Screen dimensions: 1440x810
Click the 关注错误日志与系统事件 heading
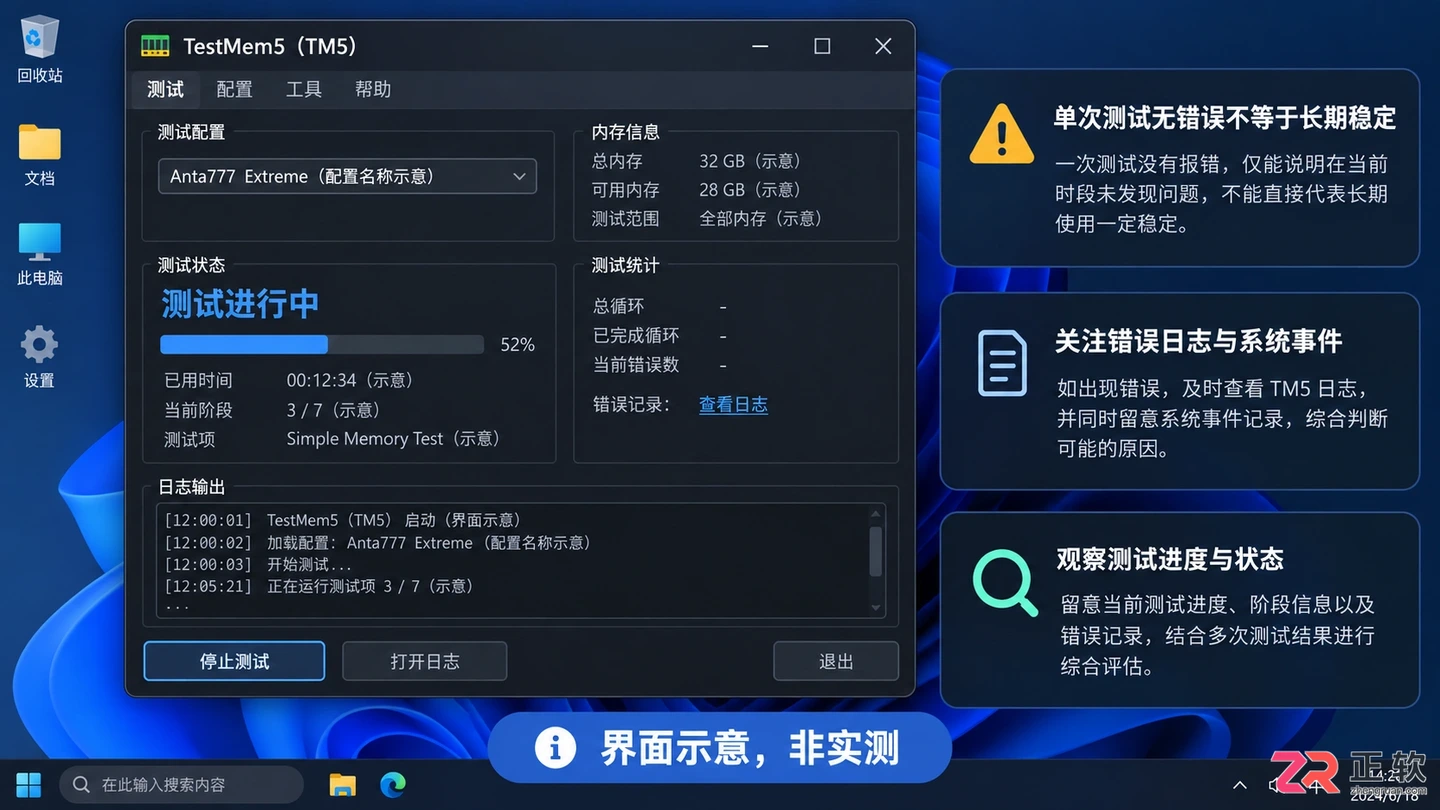(1198, 341)
